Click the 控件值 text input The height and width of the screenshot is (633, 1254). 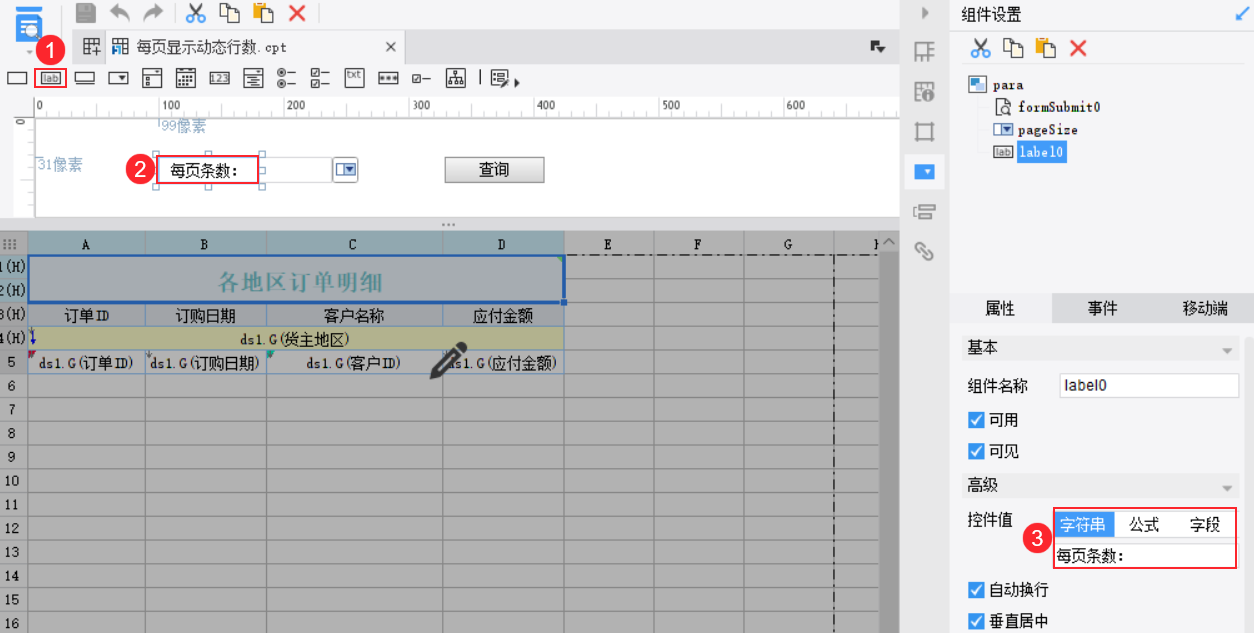pos(1146,555)
